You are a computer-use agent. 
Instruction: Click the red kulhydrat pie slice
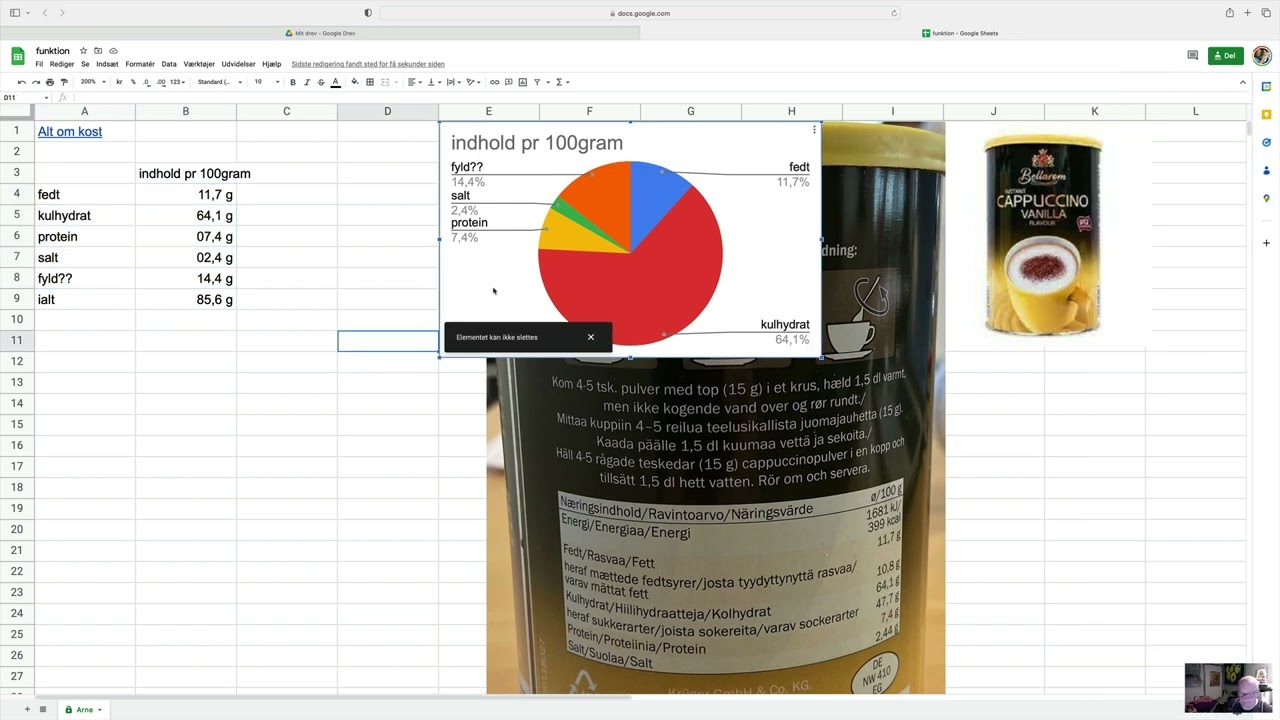click(640, 280)
